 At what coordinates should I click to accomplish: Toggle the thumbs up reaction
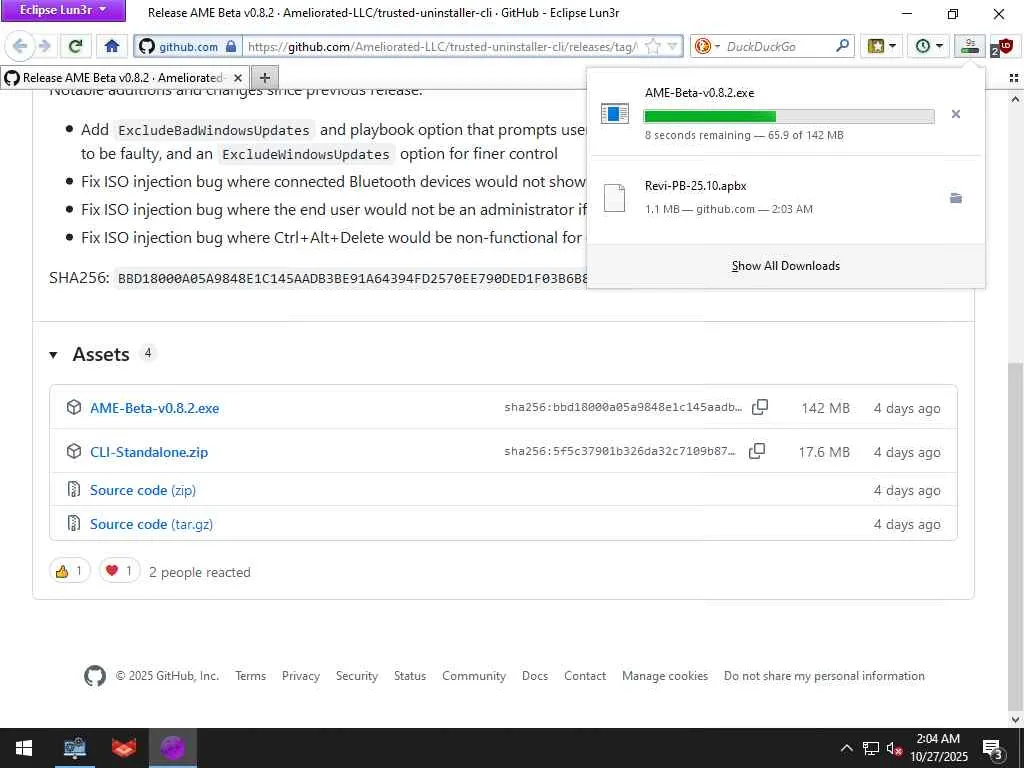pos(70,571)
